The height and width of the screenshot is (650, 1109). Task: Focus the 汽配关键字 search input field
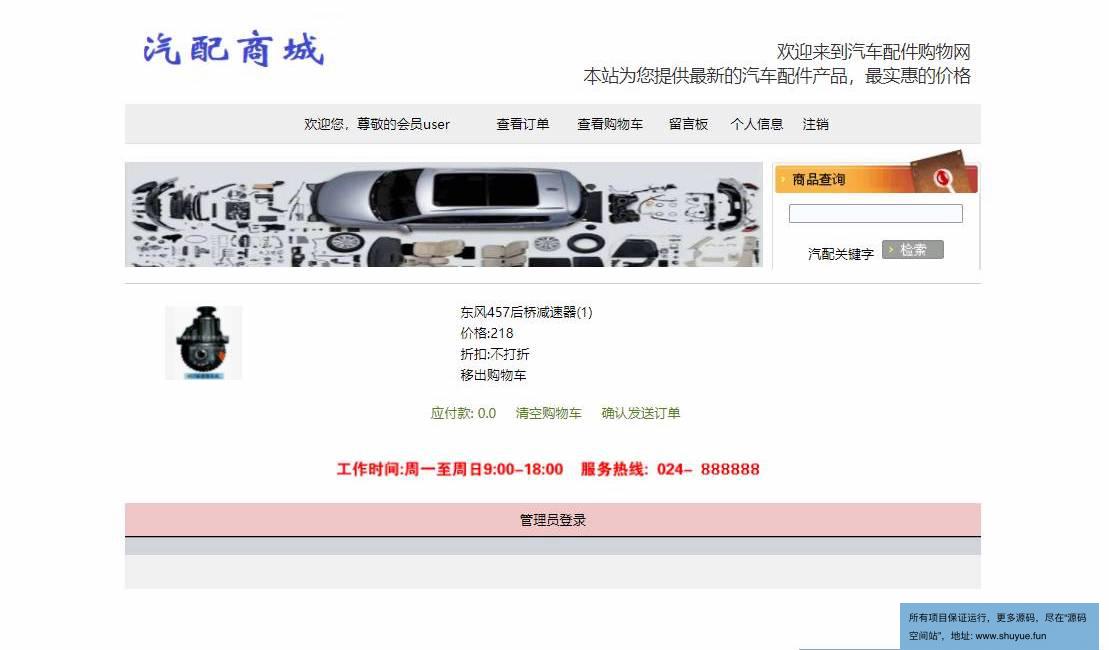click(x=876, y=214)
